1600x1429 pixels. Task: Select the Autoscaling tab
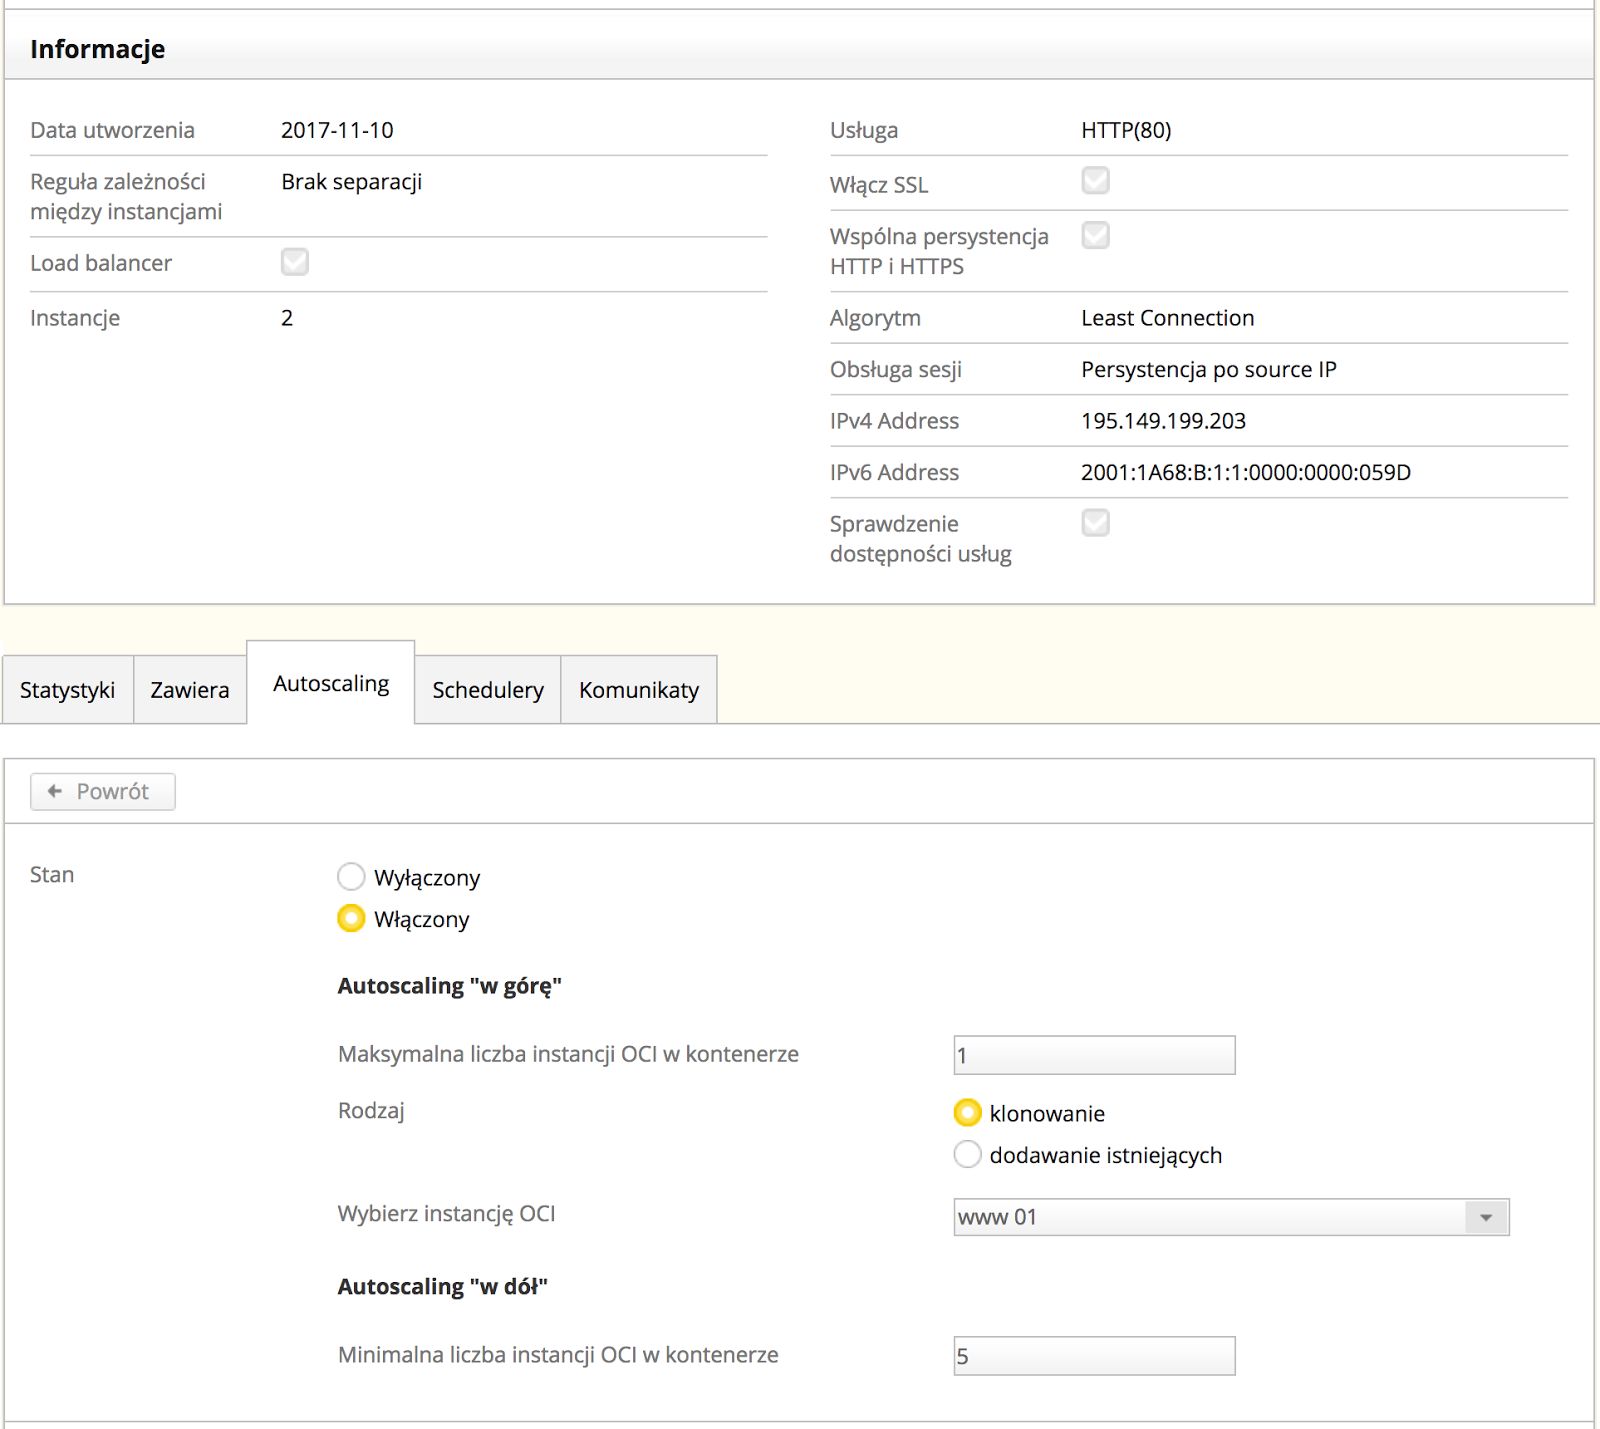point(331,684)
